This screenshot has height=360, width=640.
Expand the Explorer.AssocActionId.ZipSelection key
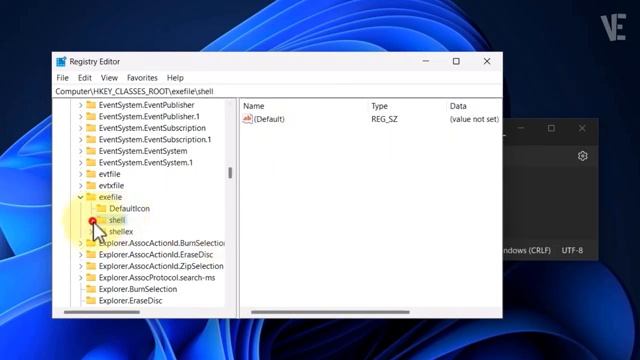pos(80,266)
